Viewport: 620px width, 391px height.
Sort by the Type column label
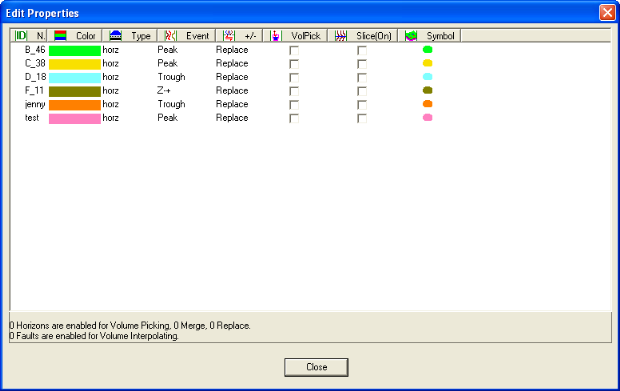coord(141,36)
